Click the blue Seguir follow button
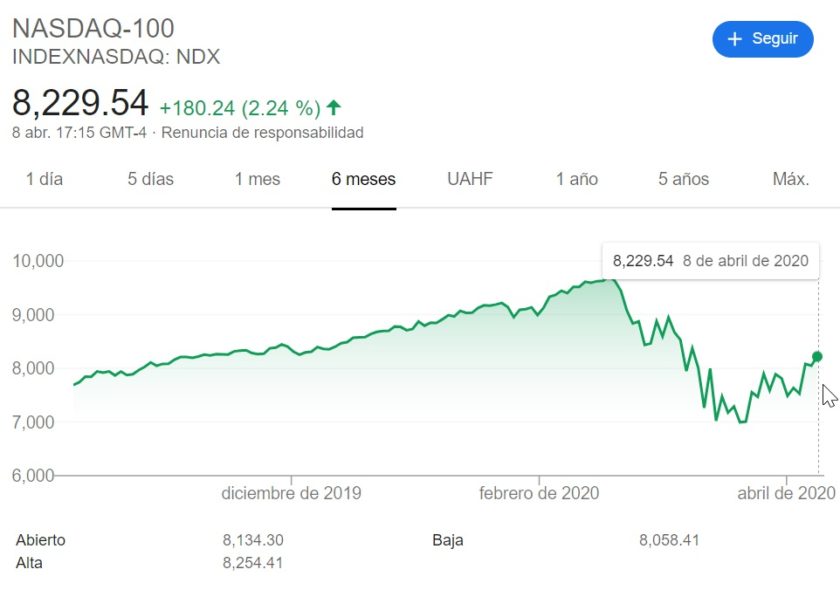840x590 pixels. coord(762,39)
